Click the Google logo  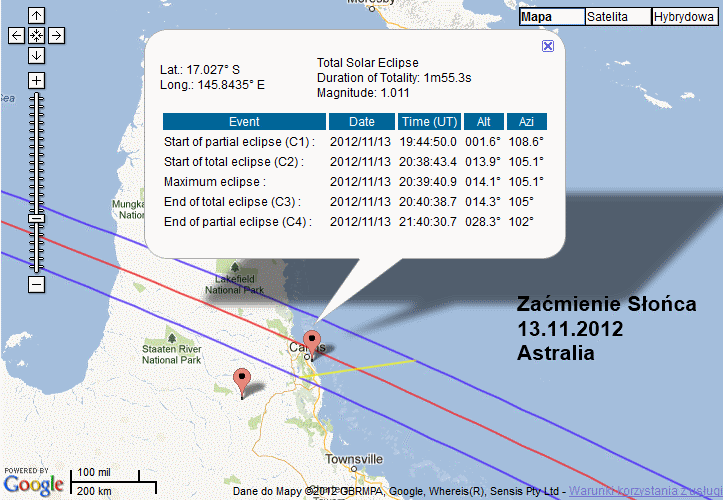[x=33, y=485]
